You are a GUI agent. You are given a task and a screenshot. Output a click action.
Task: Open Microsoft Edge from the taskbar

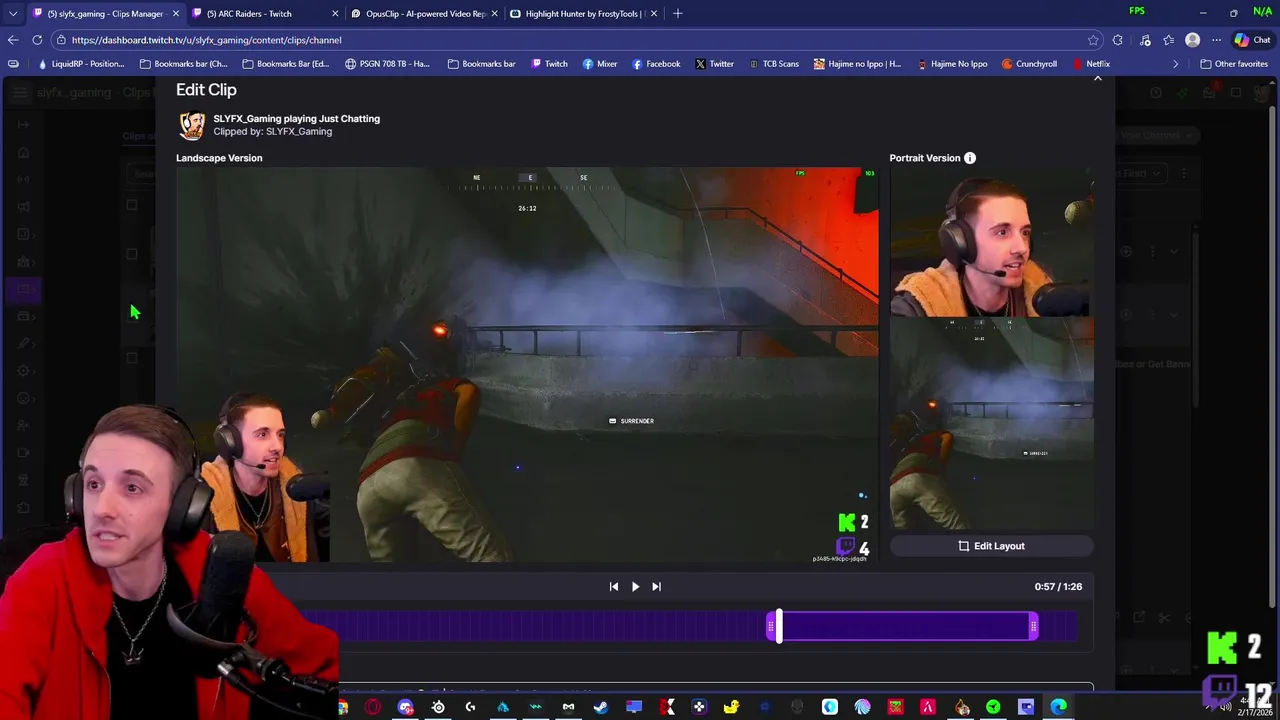click(1059, 708)
